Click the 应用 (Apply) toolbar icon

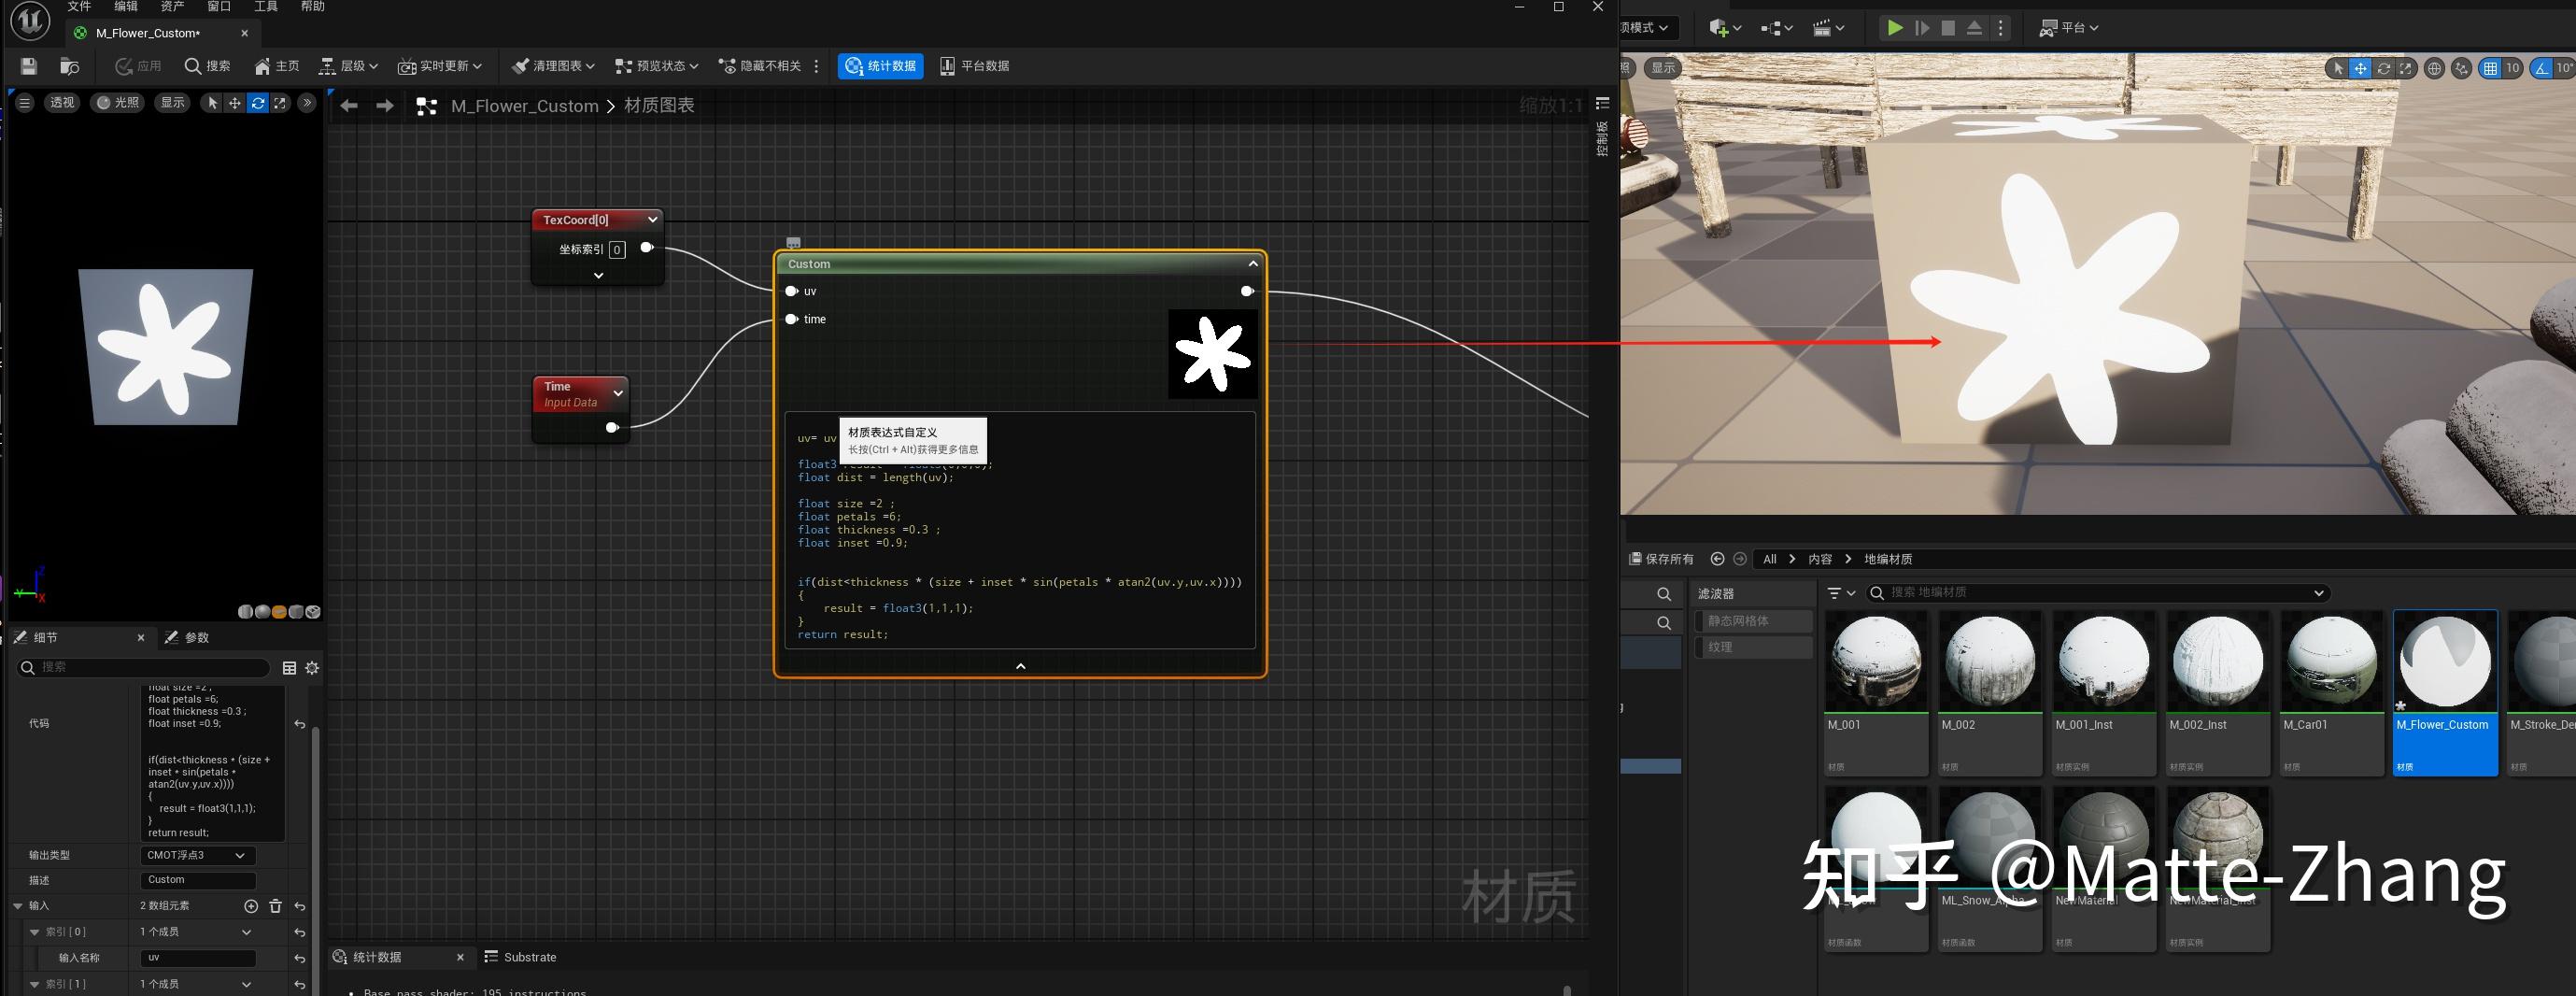coord(138,66)
